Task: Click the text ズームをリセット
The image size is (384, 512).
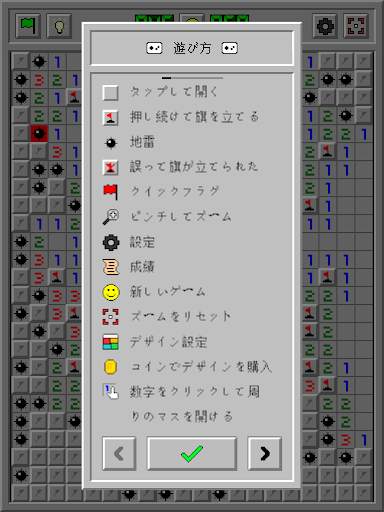Action: pos(180,317)
